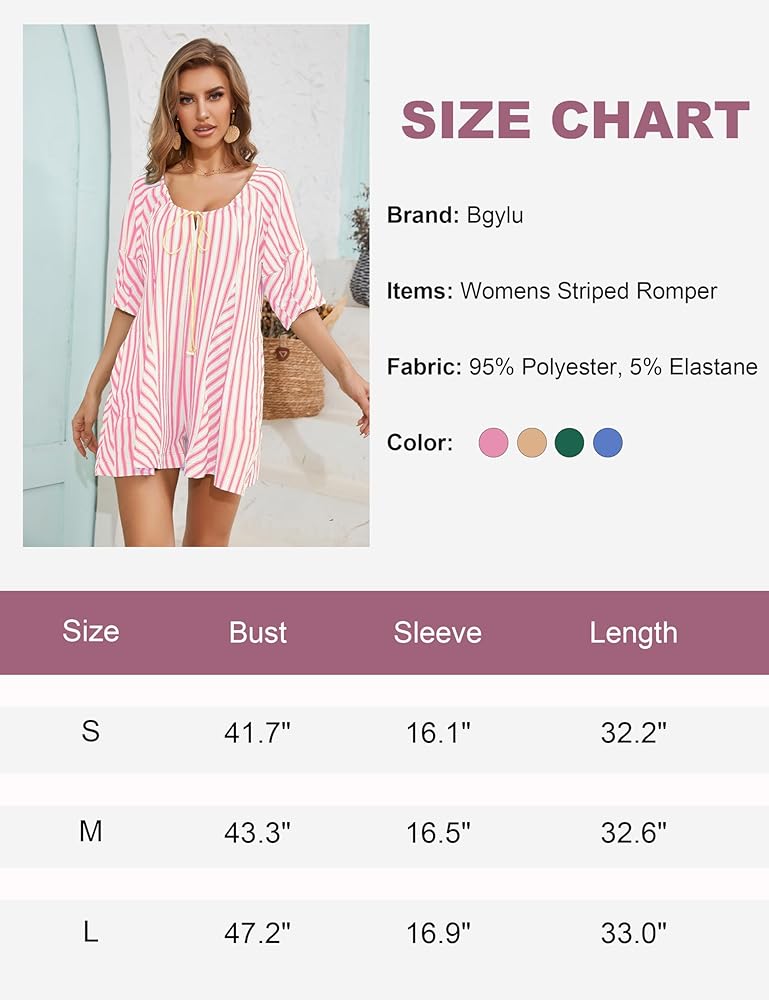Viewport: 769px width, 1000px height.
Task: Click the striped romper model photo
Action: pos(196,285)
